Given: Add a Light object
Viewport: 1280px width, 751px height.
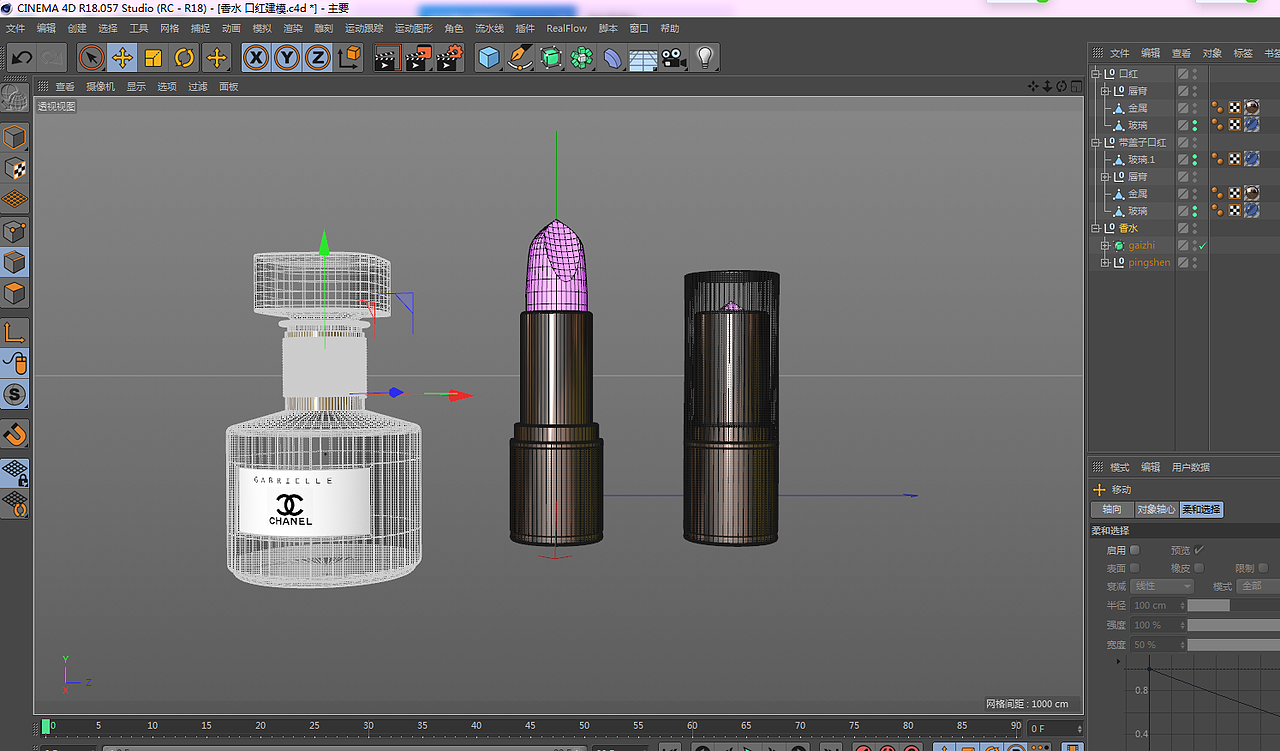Looking at the screenshot, I should click(x=705, y=58).
